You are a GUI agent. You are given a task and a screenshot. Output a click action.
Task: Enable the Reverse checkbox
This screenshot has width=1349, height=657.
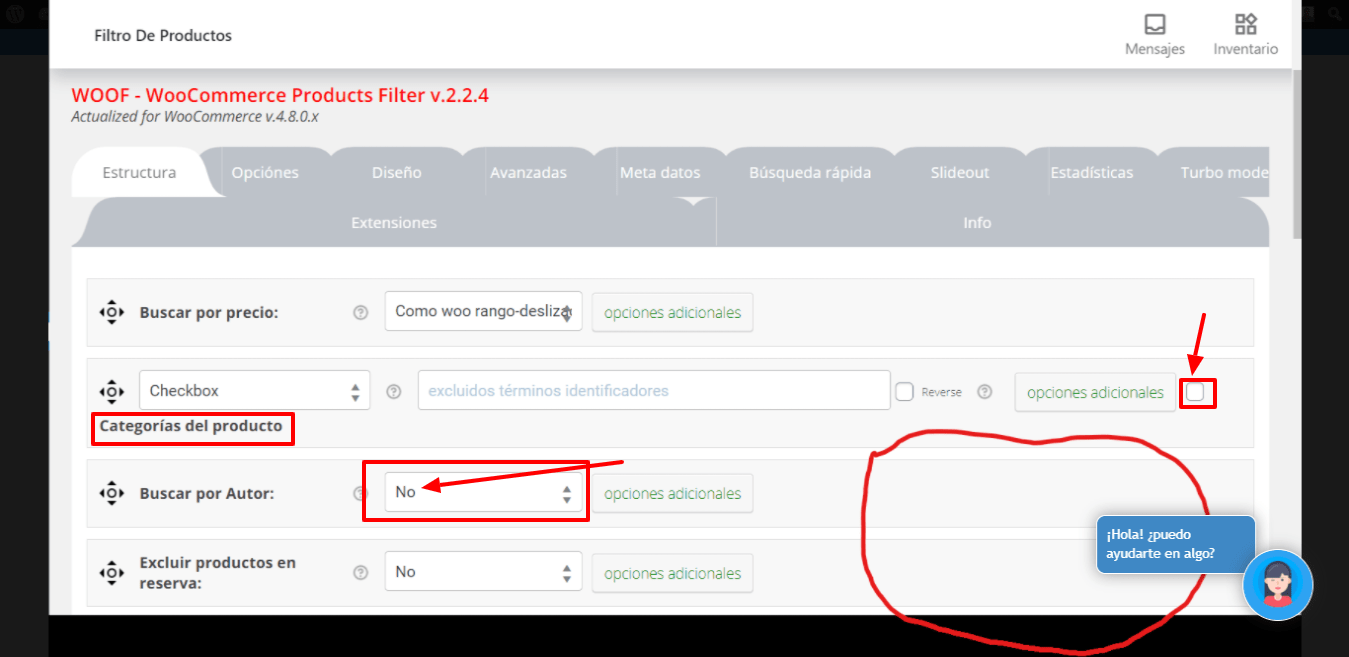(905, 392)
